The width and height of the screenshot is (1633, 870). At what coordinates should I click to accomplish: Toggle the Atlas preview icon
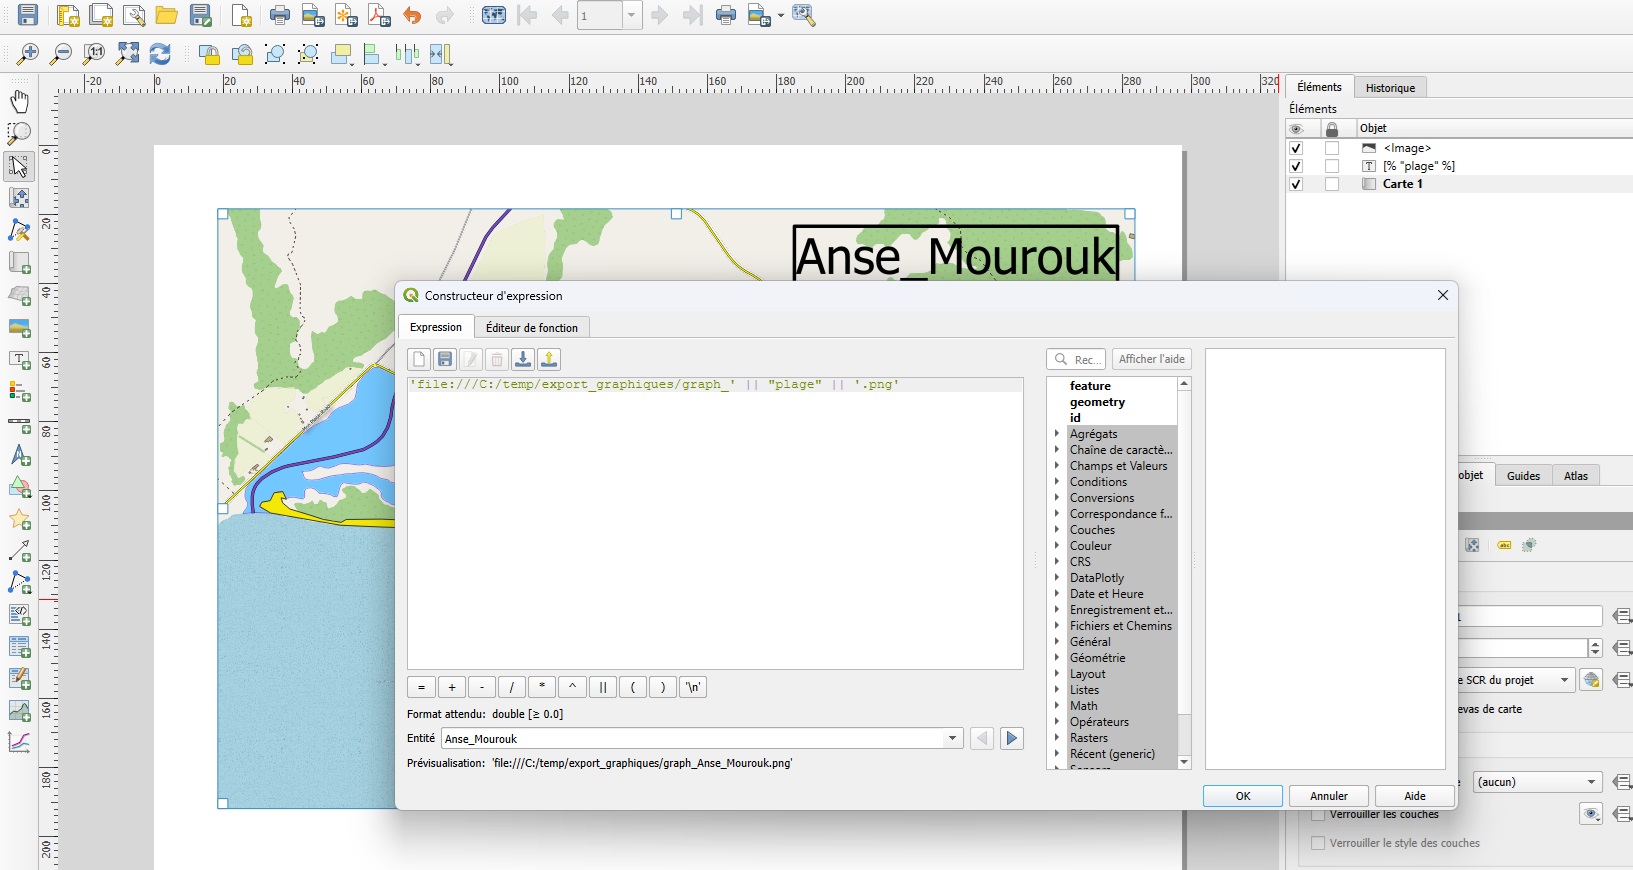tap(494, 15)
